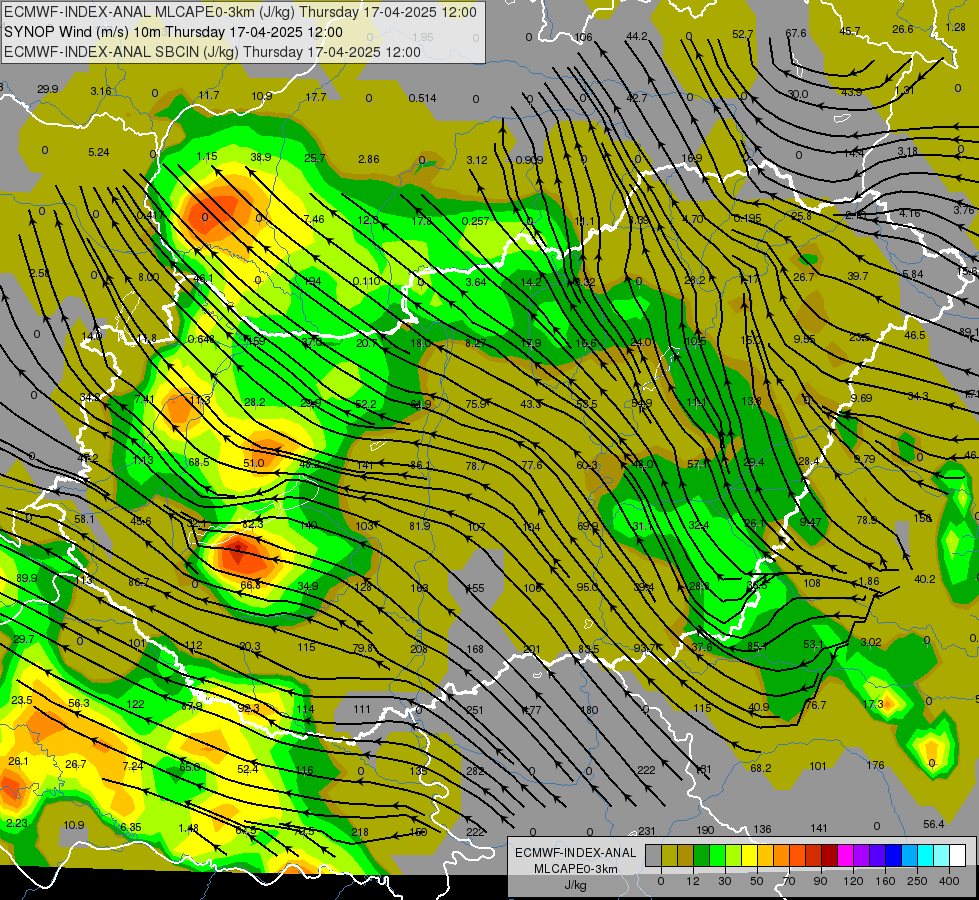This screenshot has height=900, width=979.
Task: Click the legend scale value 120
Action: click(853, 881)
